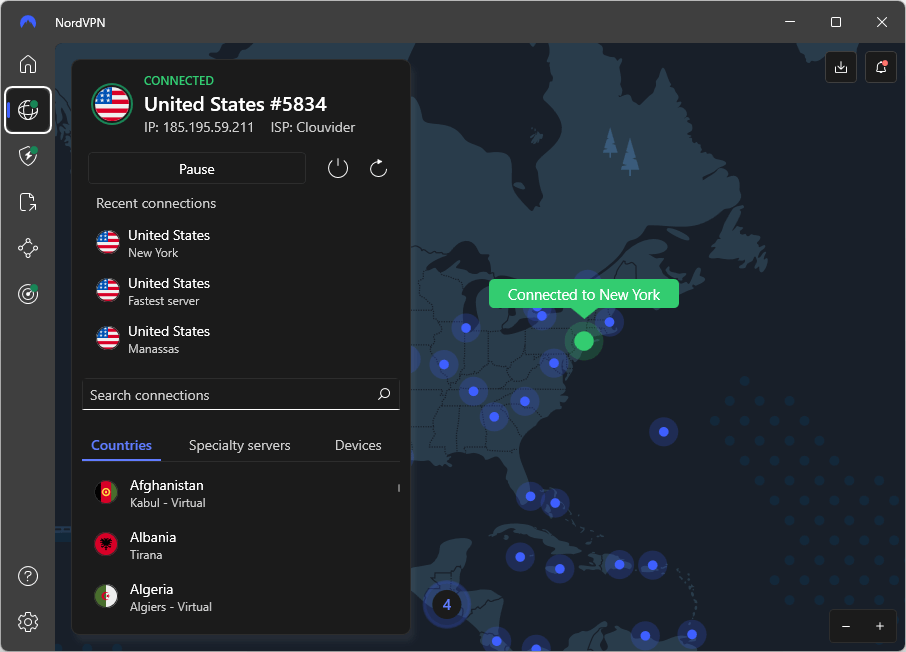Zoom in the map with plus
Screen dimensions: 906x652
(x=879, y=626)
